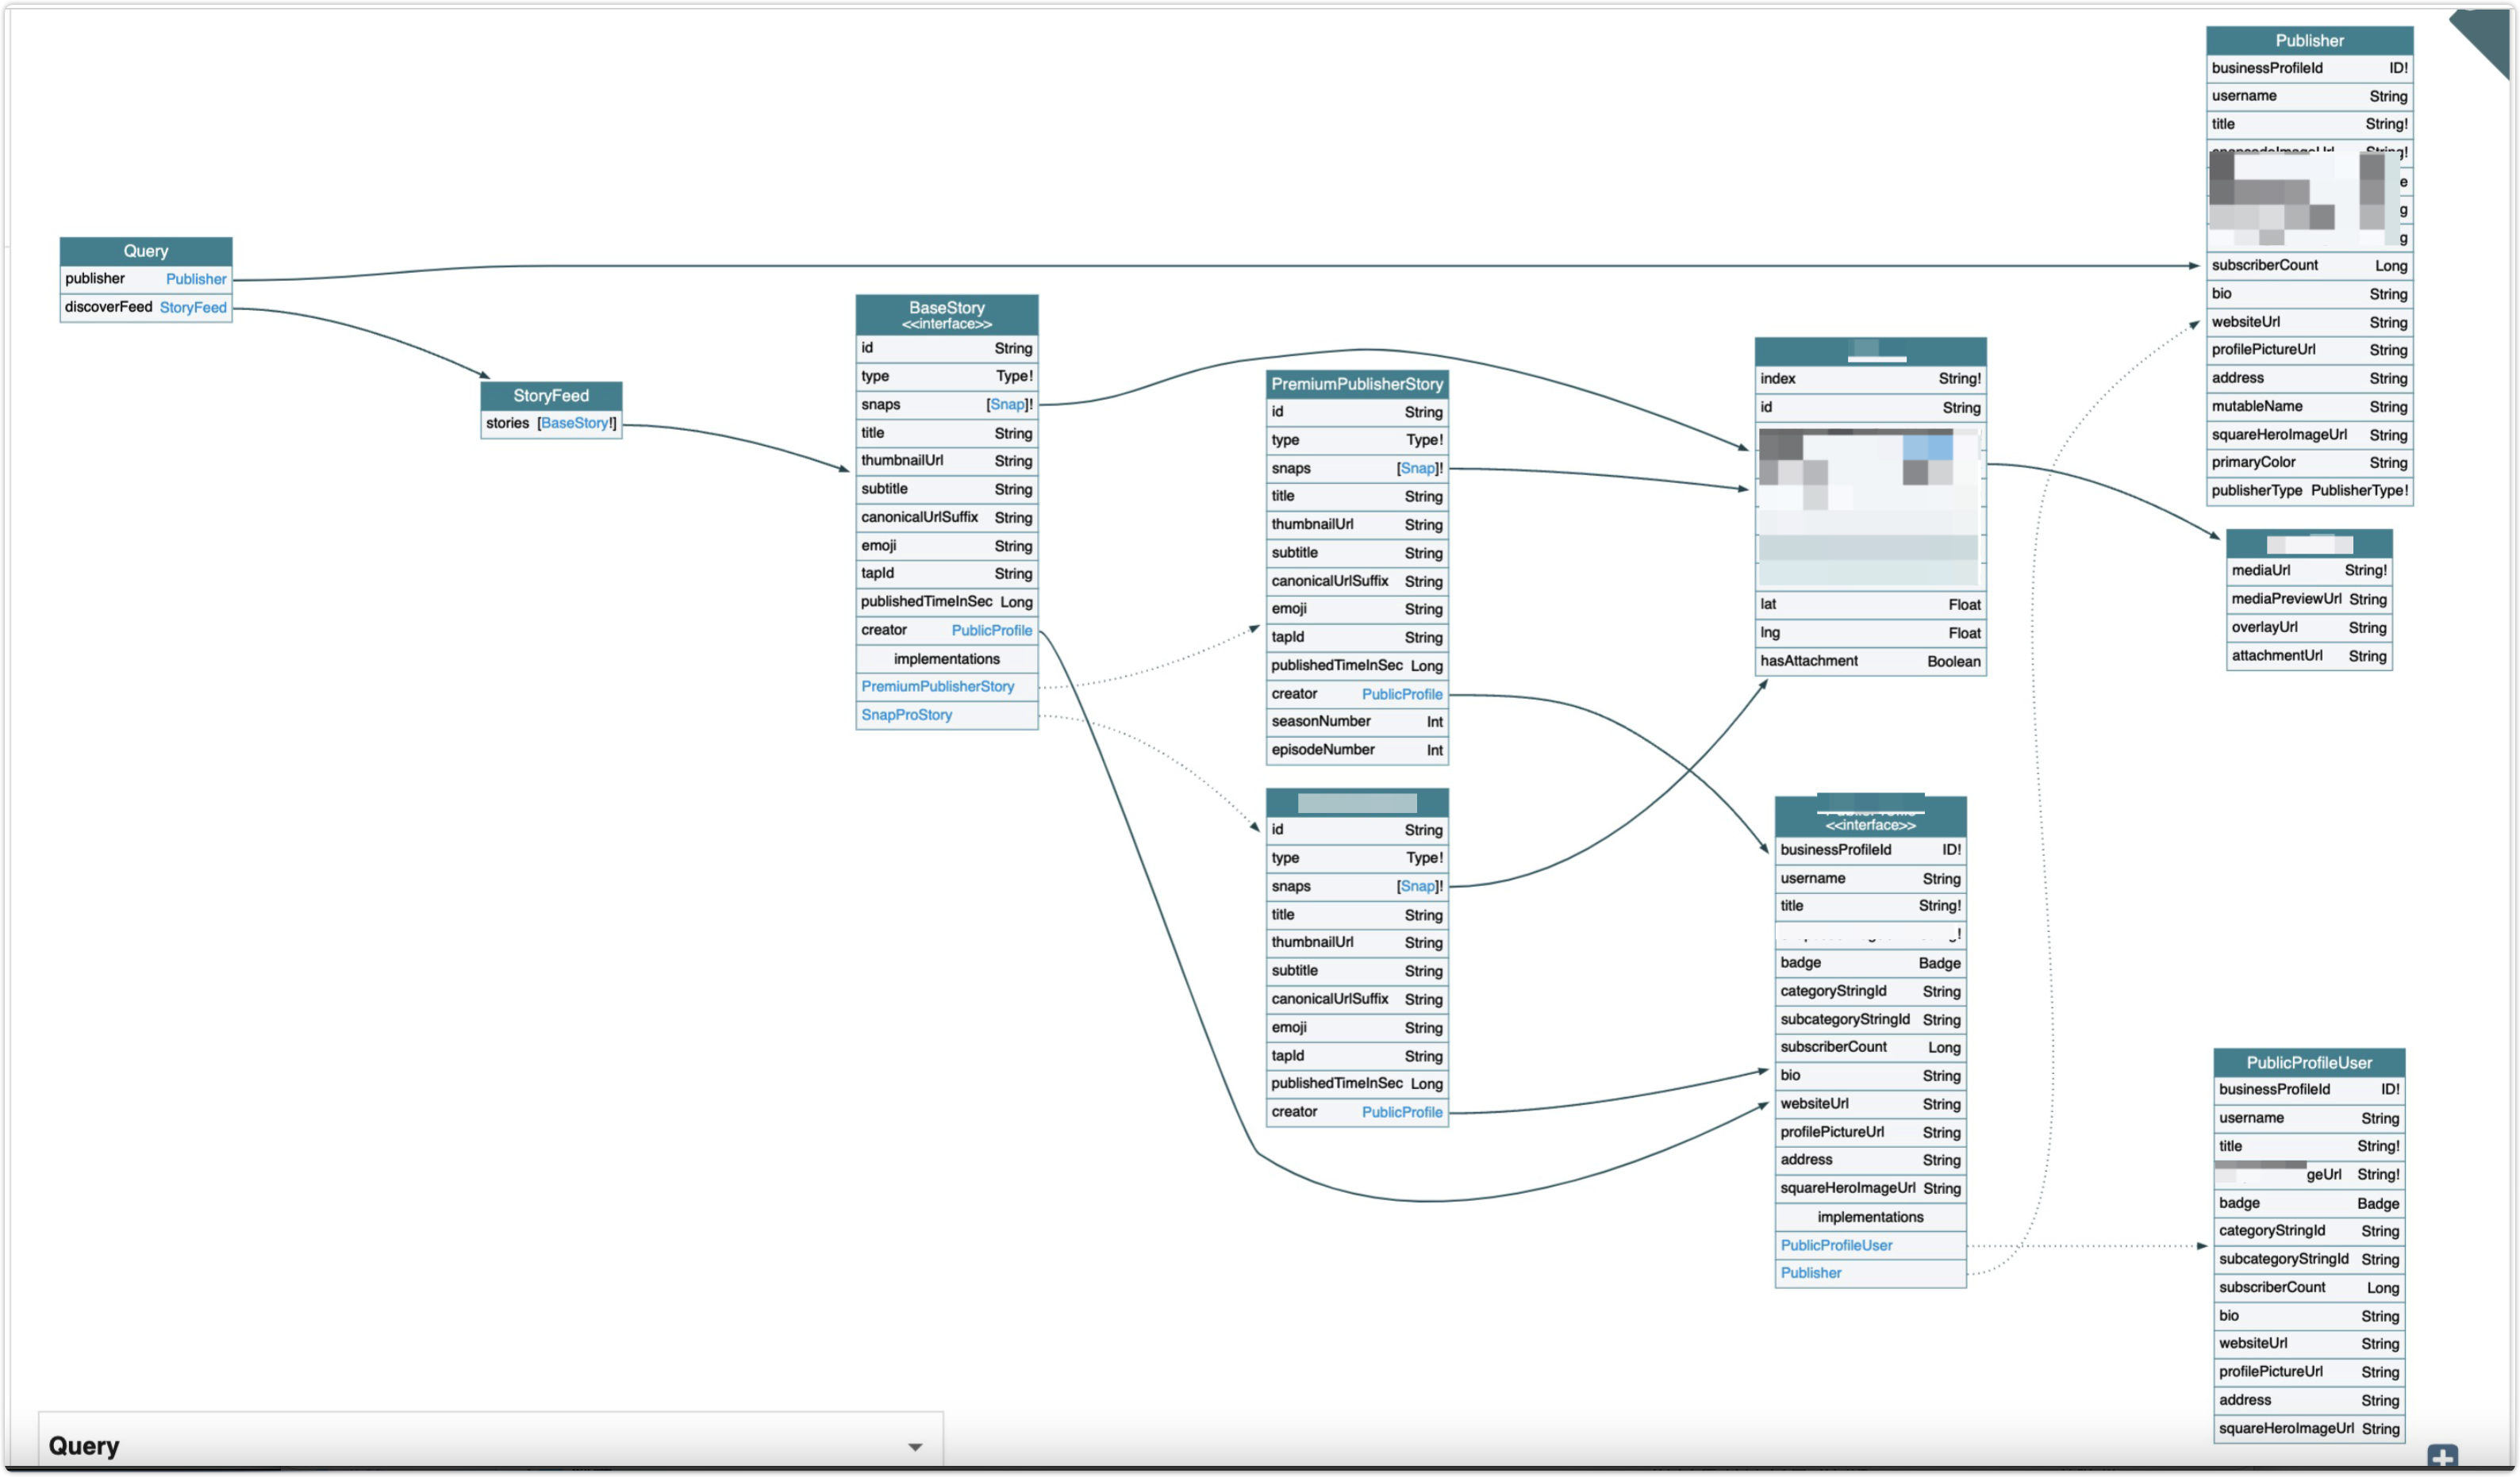
Task: Select the seasonNumber field row
Action: pos(1357,722)
